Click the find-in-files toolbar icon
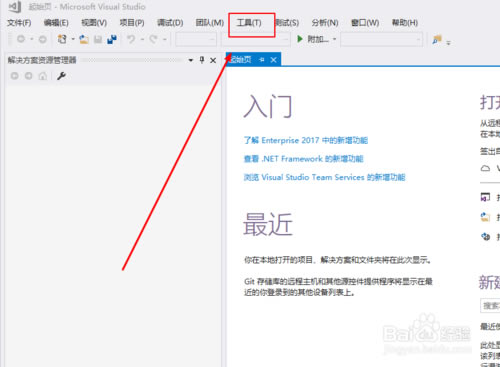 click(x=437, y=40)
